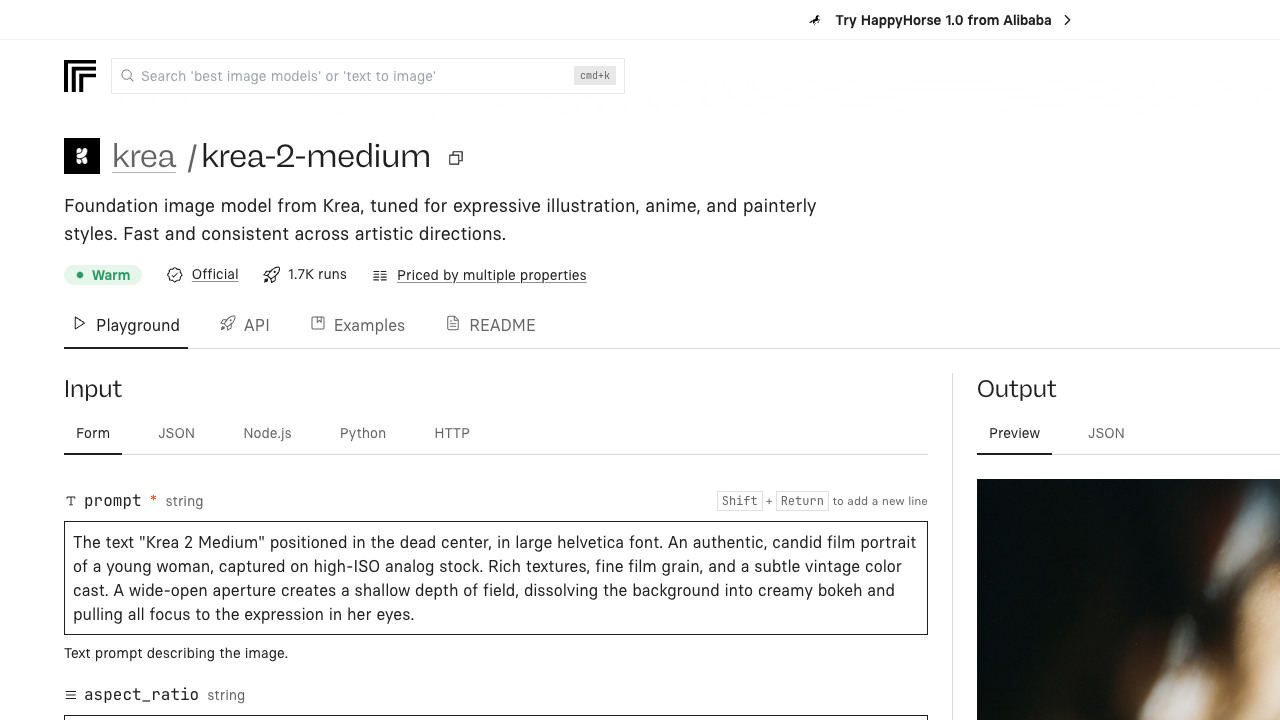Click 'Text prompt describing the image.' helper text
The height and width of the screenshot is (720, 1280).
click(x=176, y=653)
